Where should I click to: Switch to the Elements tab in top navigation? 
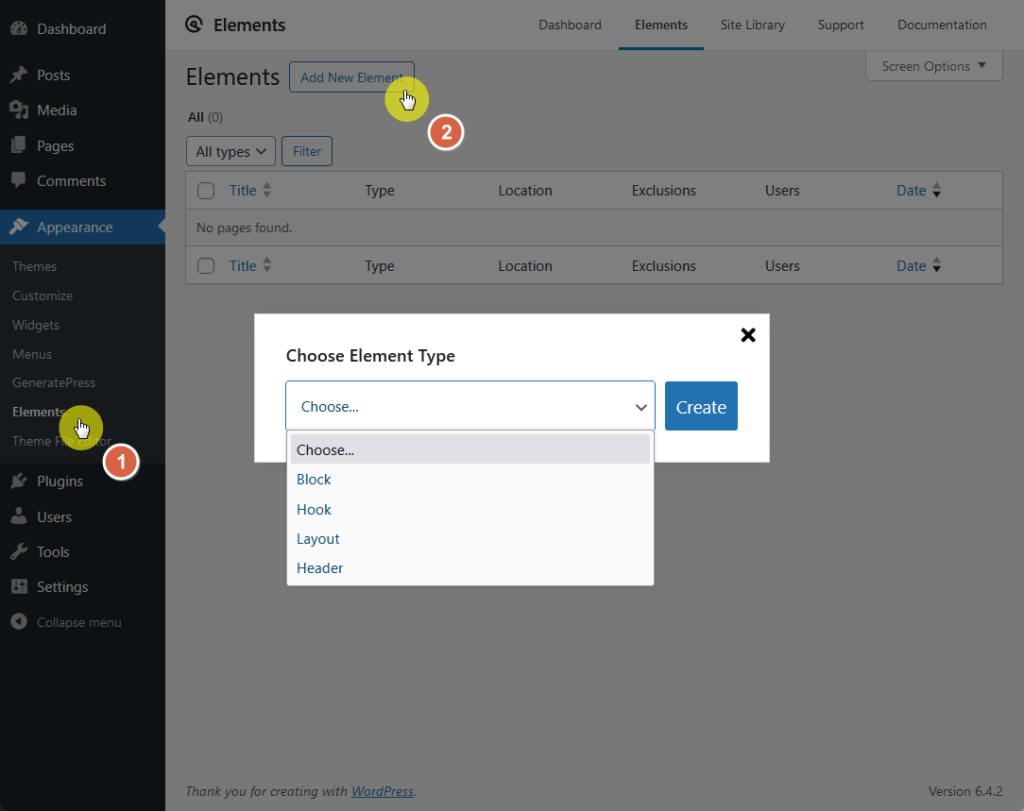[661, 25]
